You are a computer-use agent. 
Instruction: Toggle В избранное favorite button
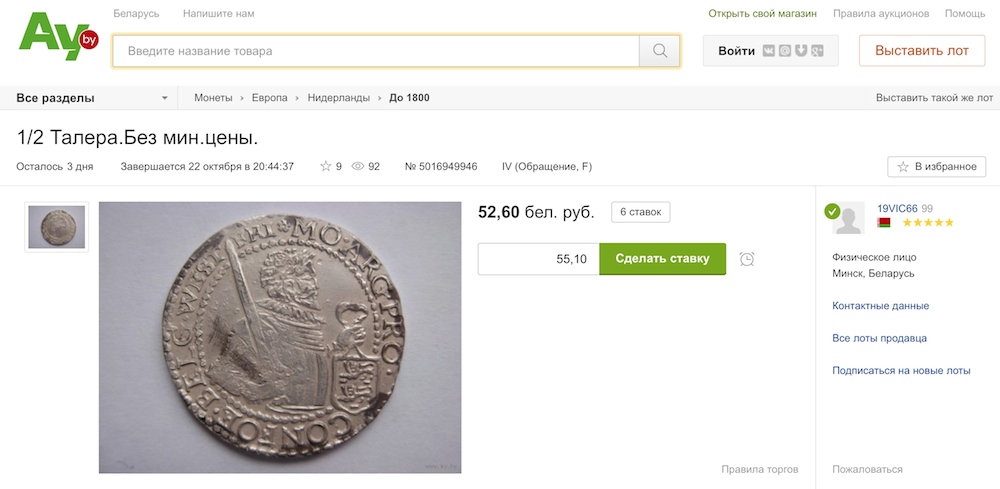pyautogui.click(x=937, y=166)
